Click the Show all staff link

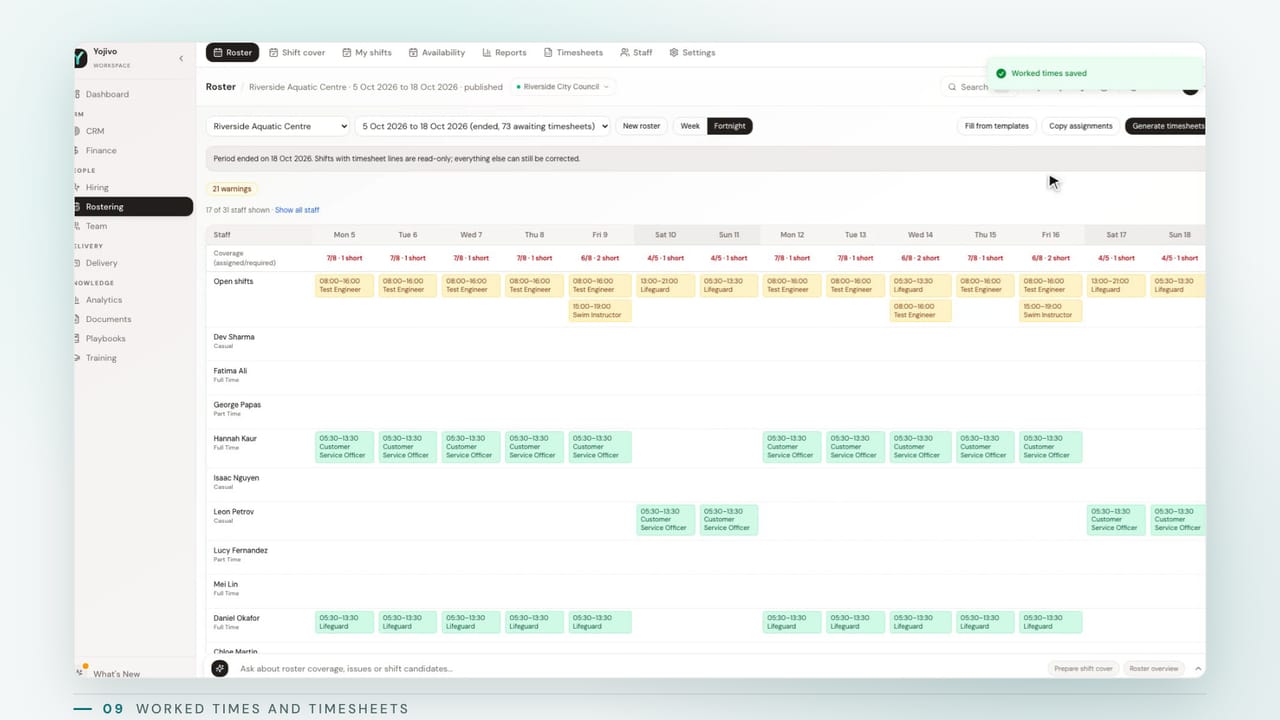pos(297,210)
